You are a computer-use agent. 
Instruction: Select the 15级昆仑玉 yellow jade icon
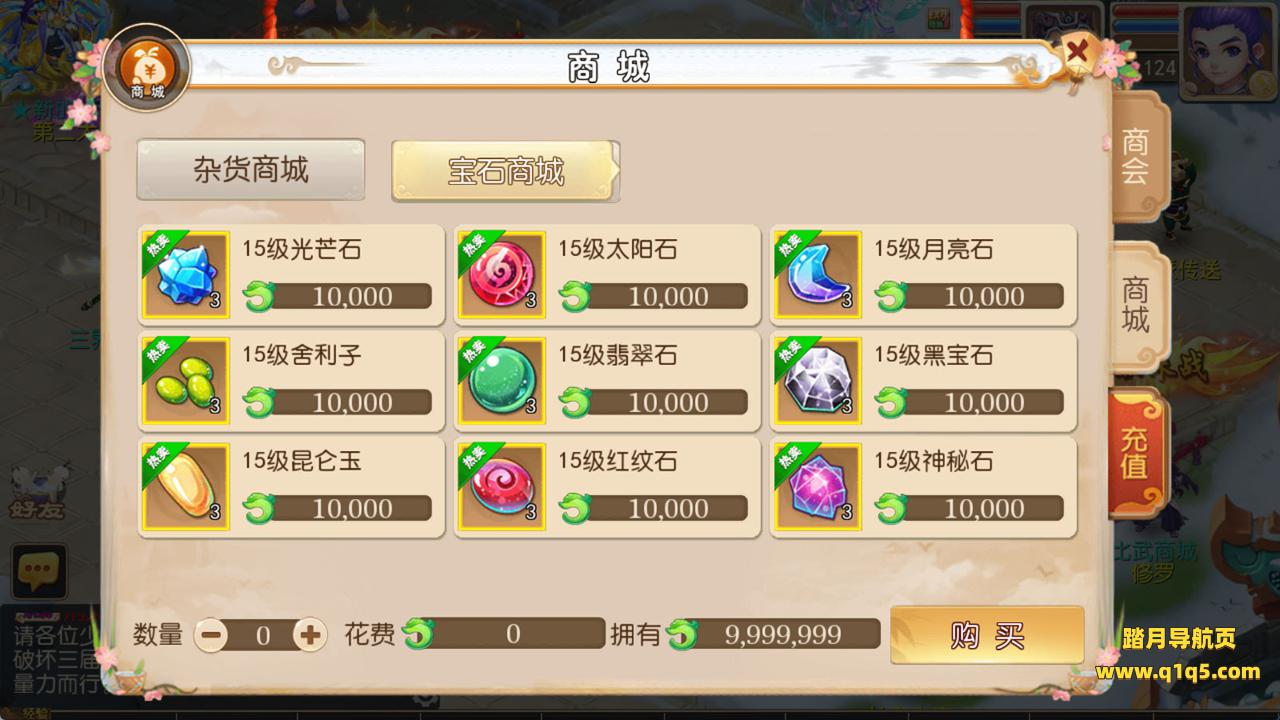click(186, 485)
